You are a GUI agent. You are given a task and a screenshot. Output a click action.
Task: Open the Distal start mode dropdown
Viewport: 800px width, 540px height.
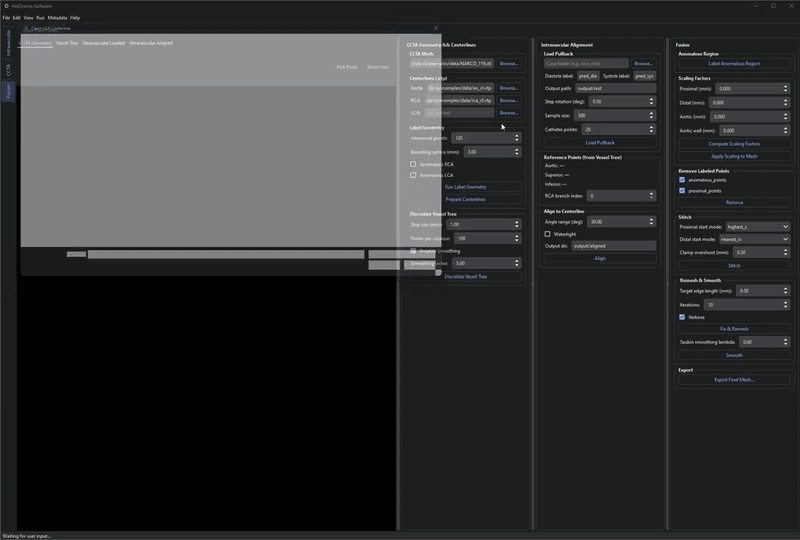[755, 239]
